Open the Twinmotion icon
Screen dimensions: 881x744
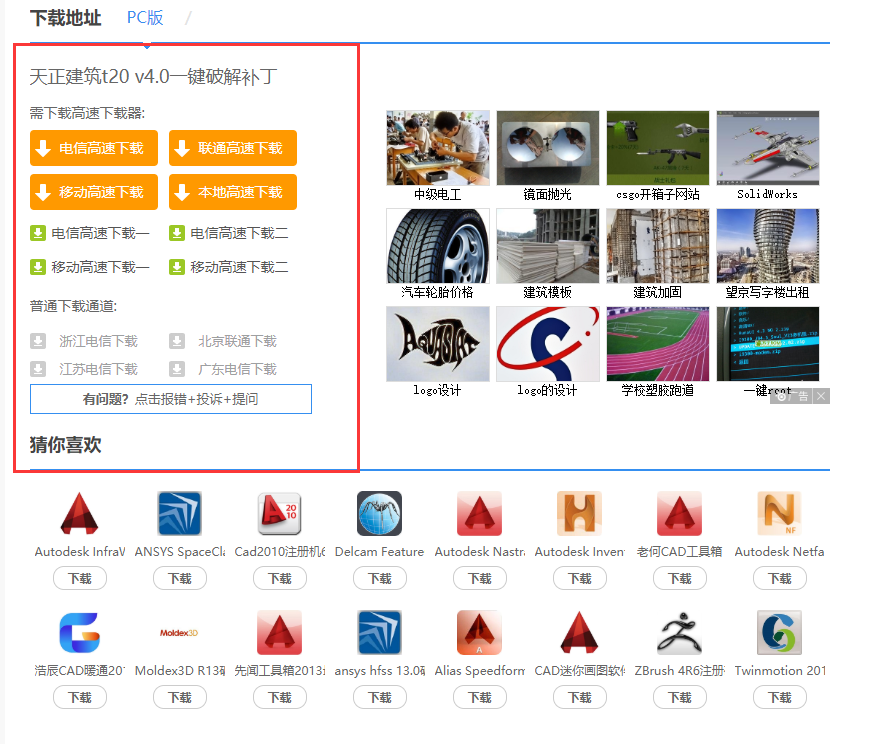[779, 633]
